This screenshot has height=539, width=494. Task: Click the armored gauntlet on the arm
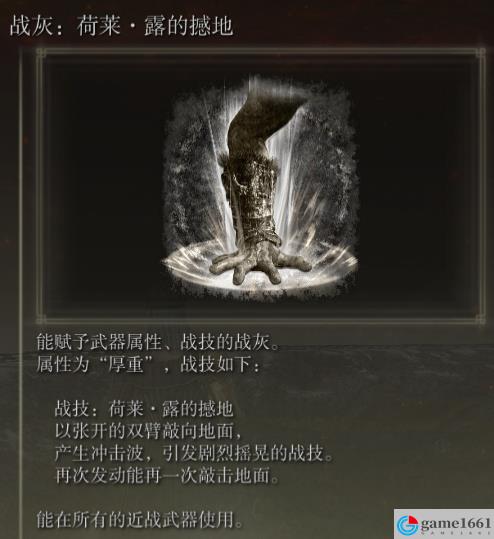[250, 199]
